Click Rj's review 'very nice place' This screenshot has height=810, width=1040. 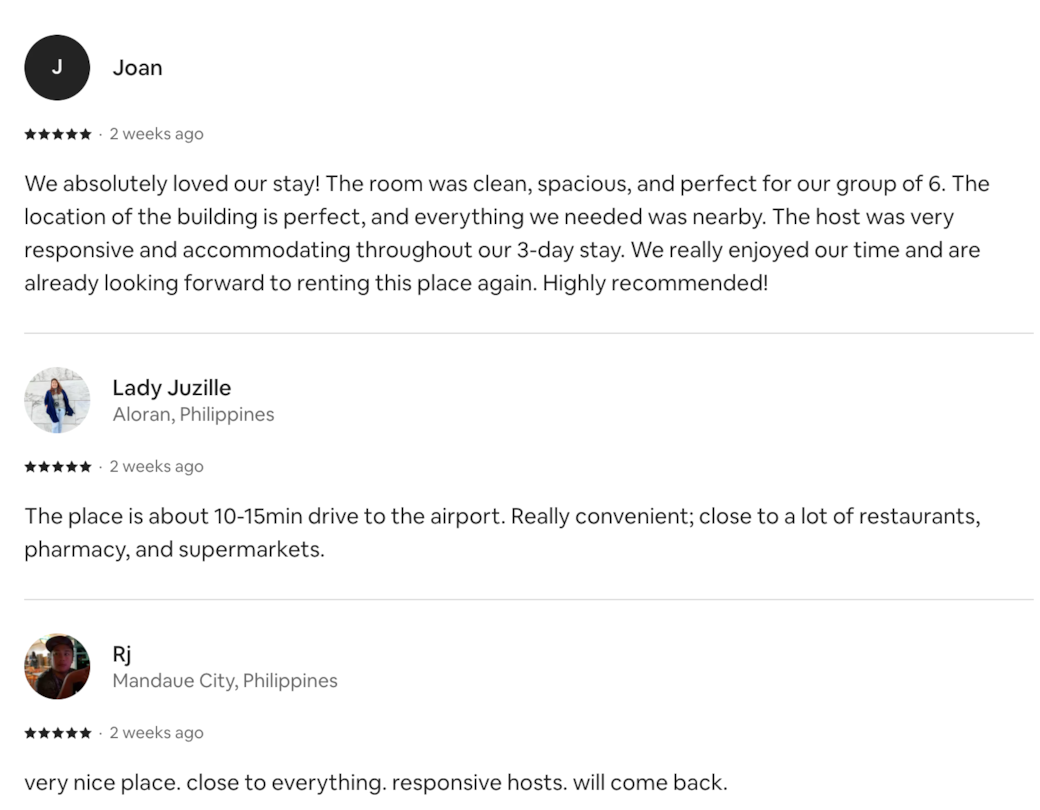[376, 783]
